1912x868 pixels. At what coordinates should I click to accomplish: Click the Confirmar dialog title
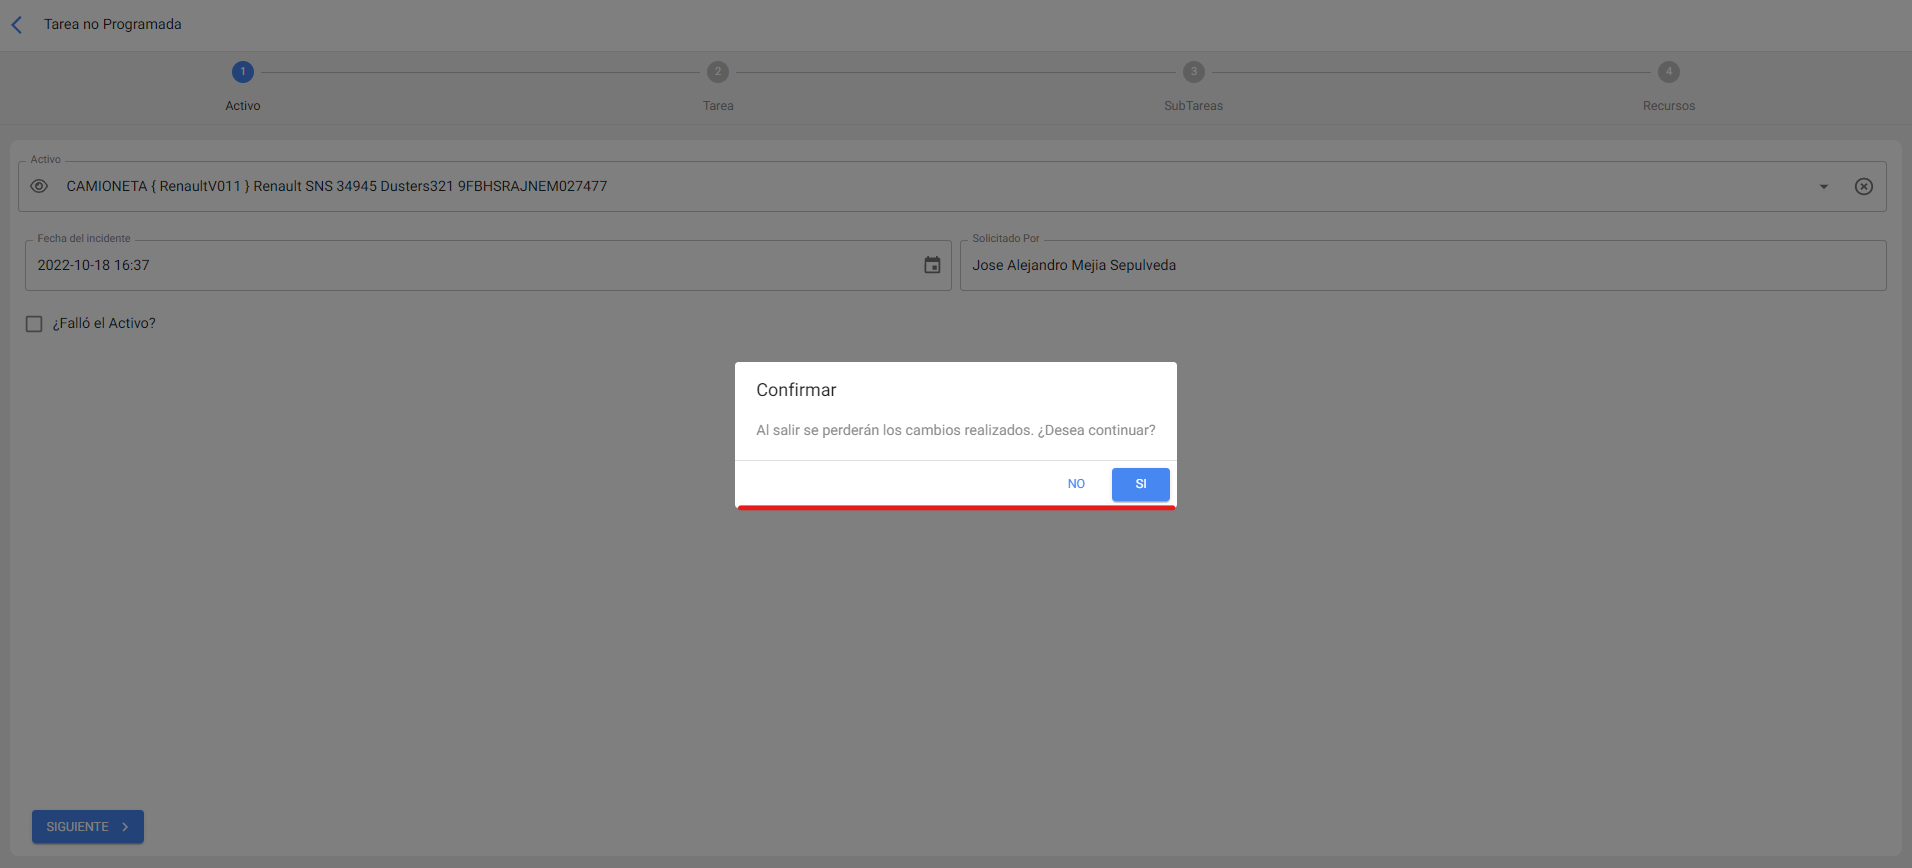pos(796,390)
